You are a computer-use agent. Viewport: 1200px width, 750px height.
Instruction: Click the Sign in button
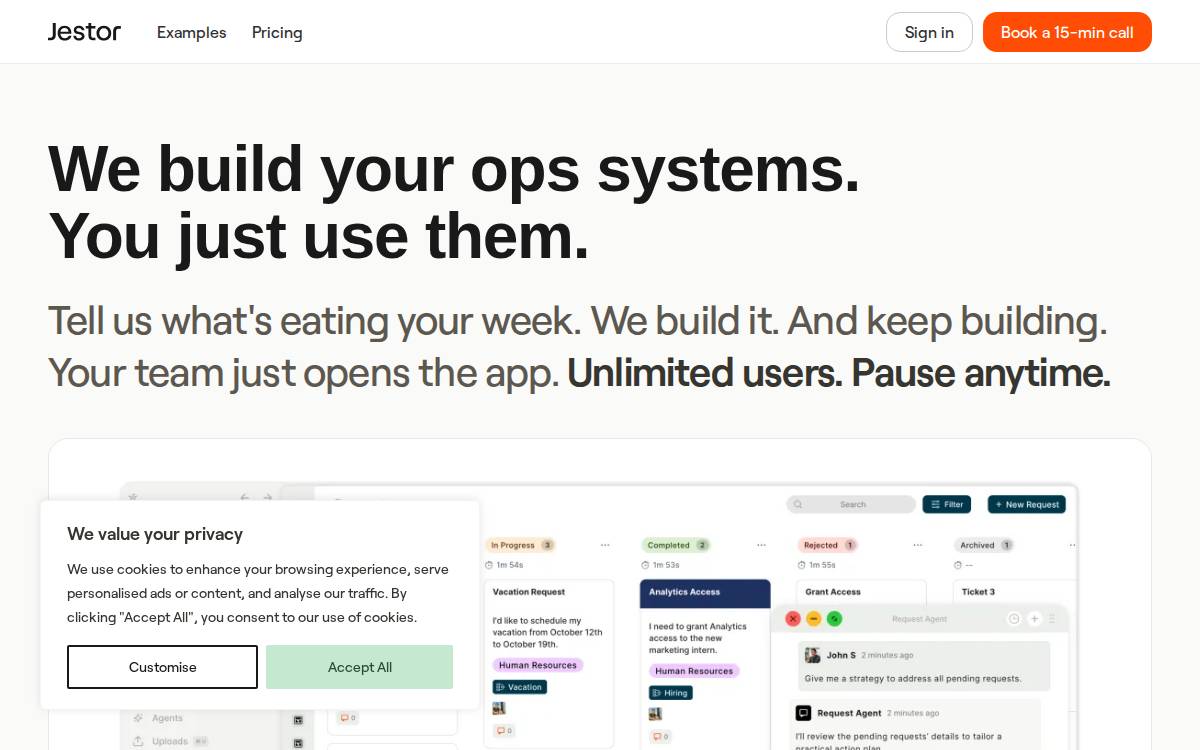click(929, 32)
